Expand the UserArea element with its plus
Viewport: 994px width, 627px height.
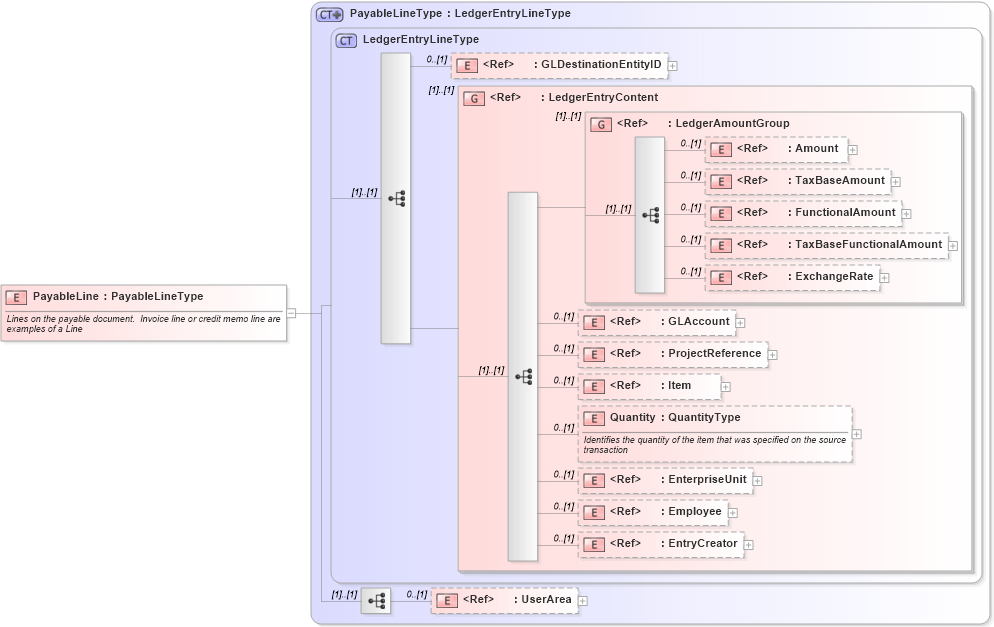tap(582, 600)
